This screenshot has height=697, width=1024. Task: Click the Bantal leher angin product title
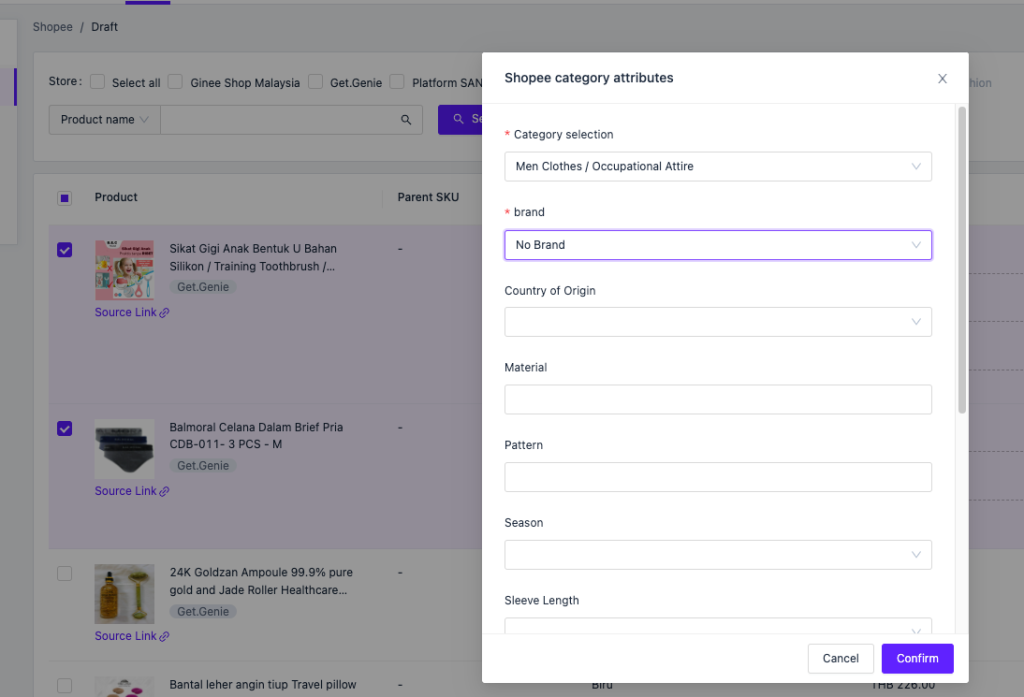click(263, 685)
